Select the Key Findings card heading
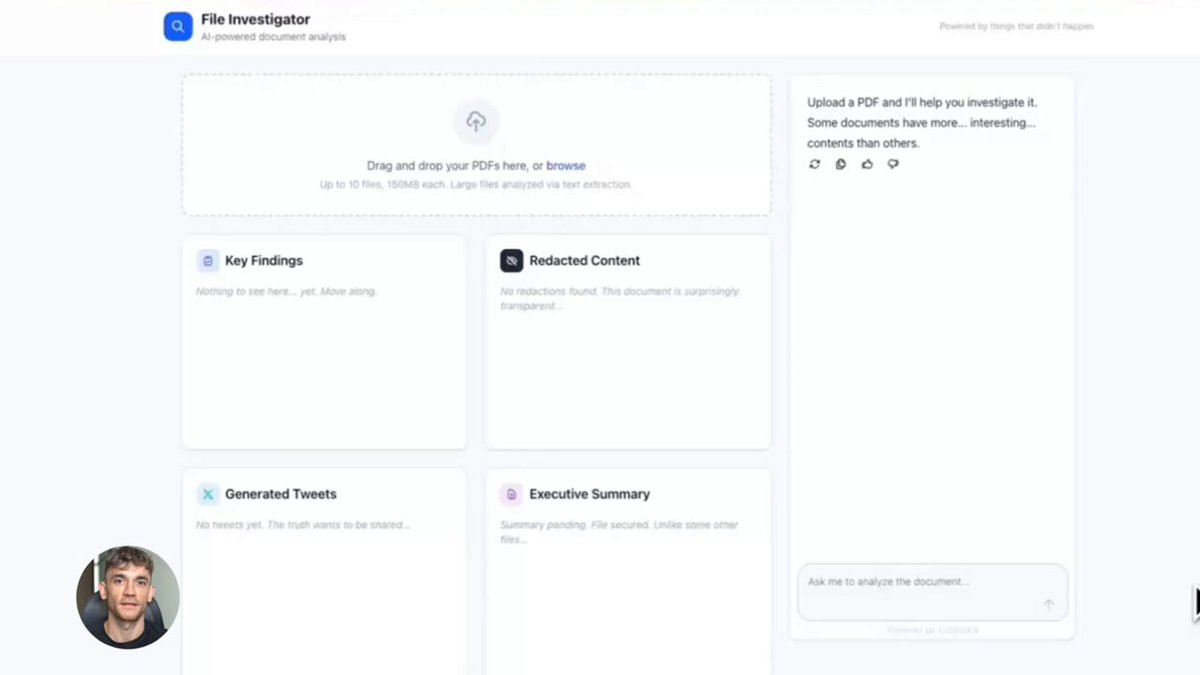This screenshot has width=1200, height=675. 264,261
